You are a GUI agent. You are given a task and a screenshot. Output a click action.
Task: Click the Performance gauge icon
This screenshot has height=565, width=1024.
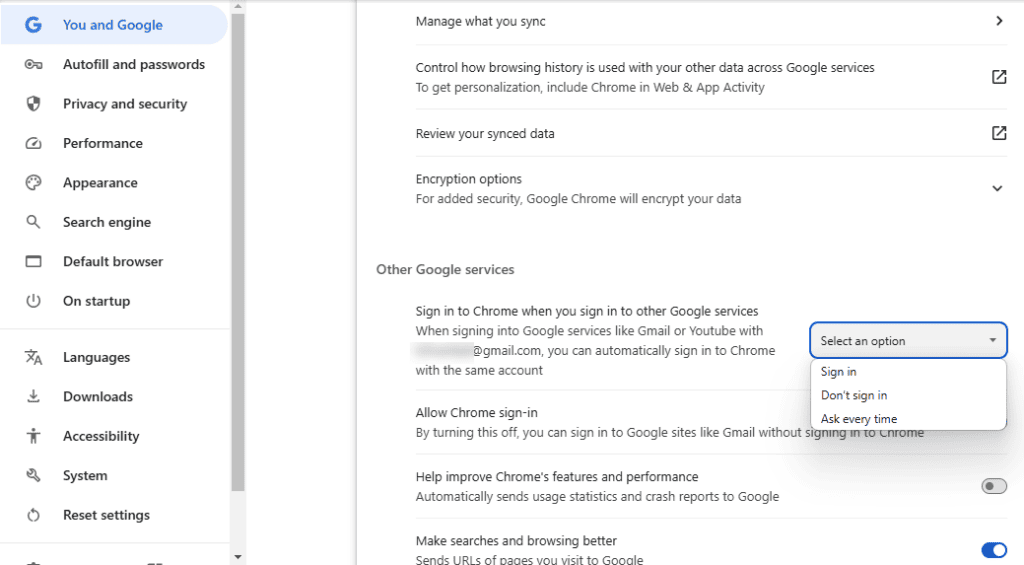click(33, 144)
